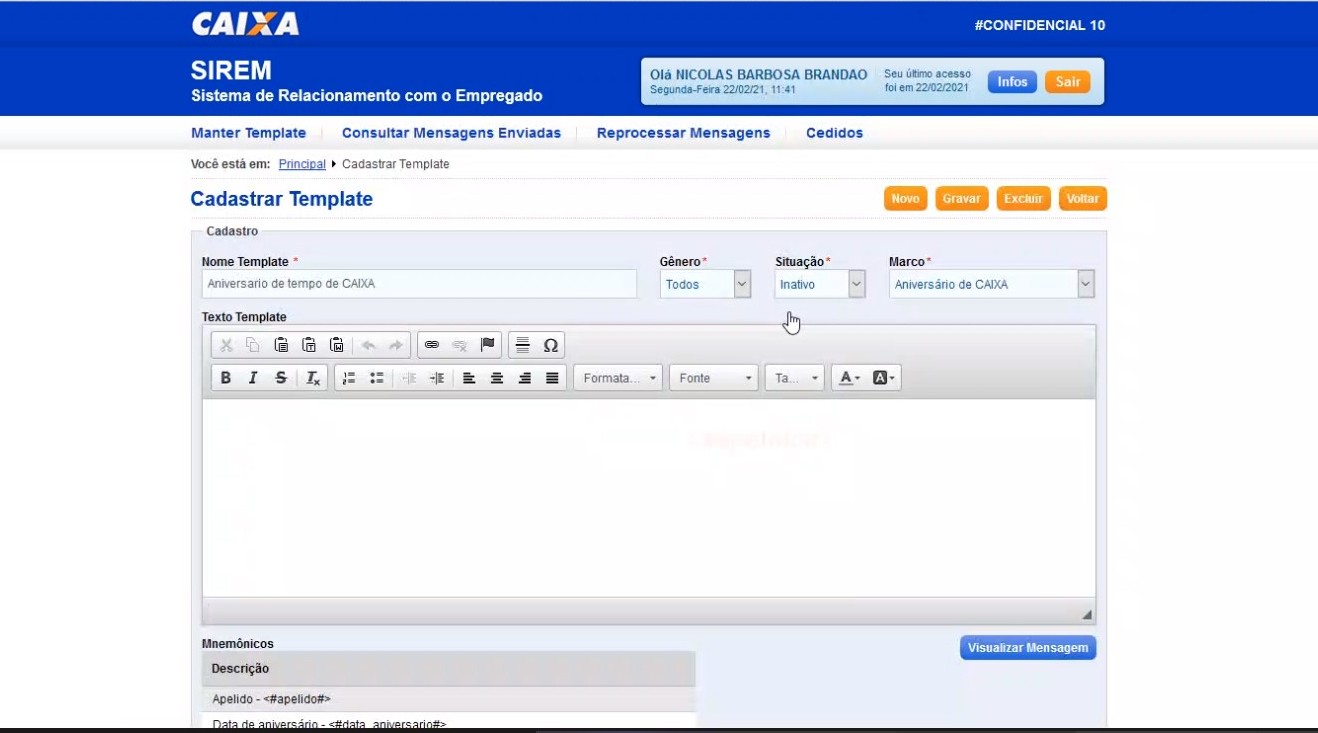Open the special character Omega icon
This screenshot has height=733, width=1318.
[550, 345]
